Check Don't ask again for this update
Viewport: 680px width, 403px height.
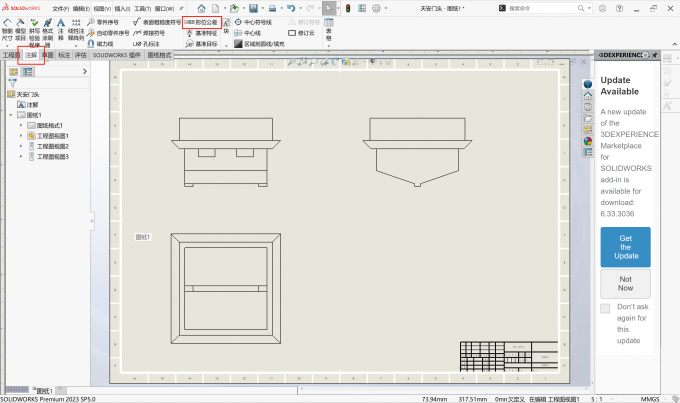point(605,308)
